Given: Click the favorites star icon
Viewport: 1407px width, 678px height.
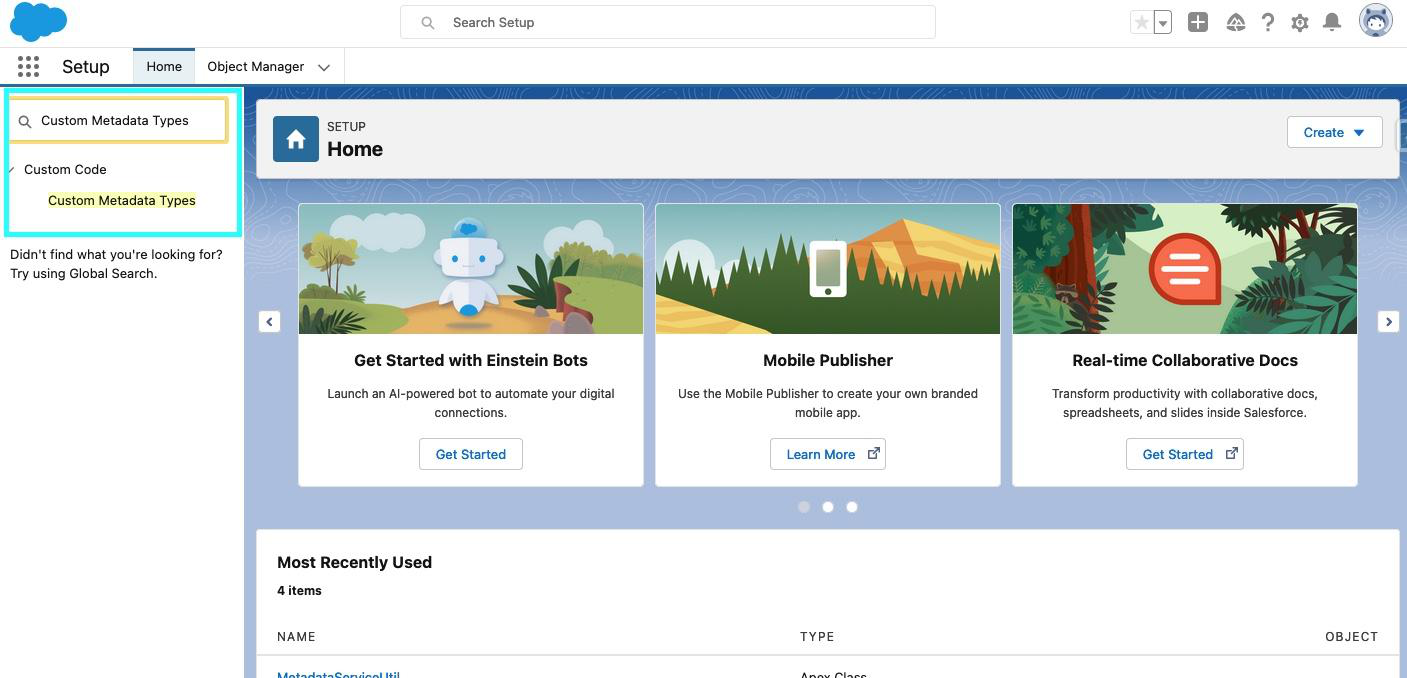Looking at the screenshot, I should pos(1141,22).
